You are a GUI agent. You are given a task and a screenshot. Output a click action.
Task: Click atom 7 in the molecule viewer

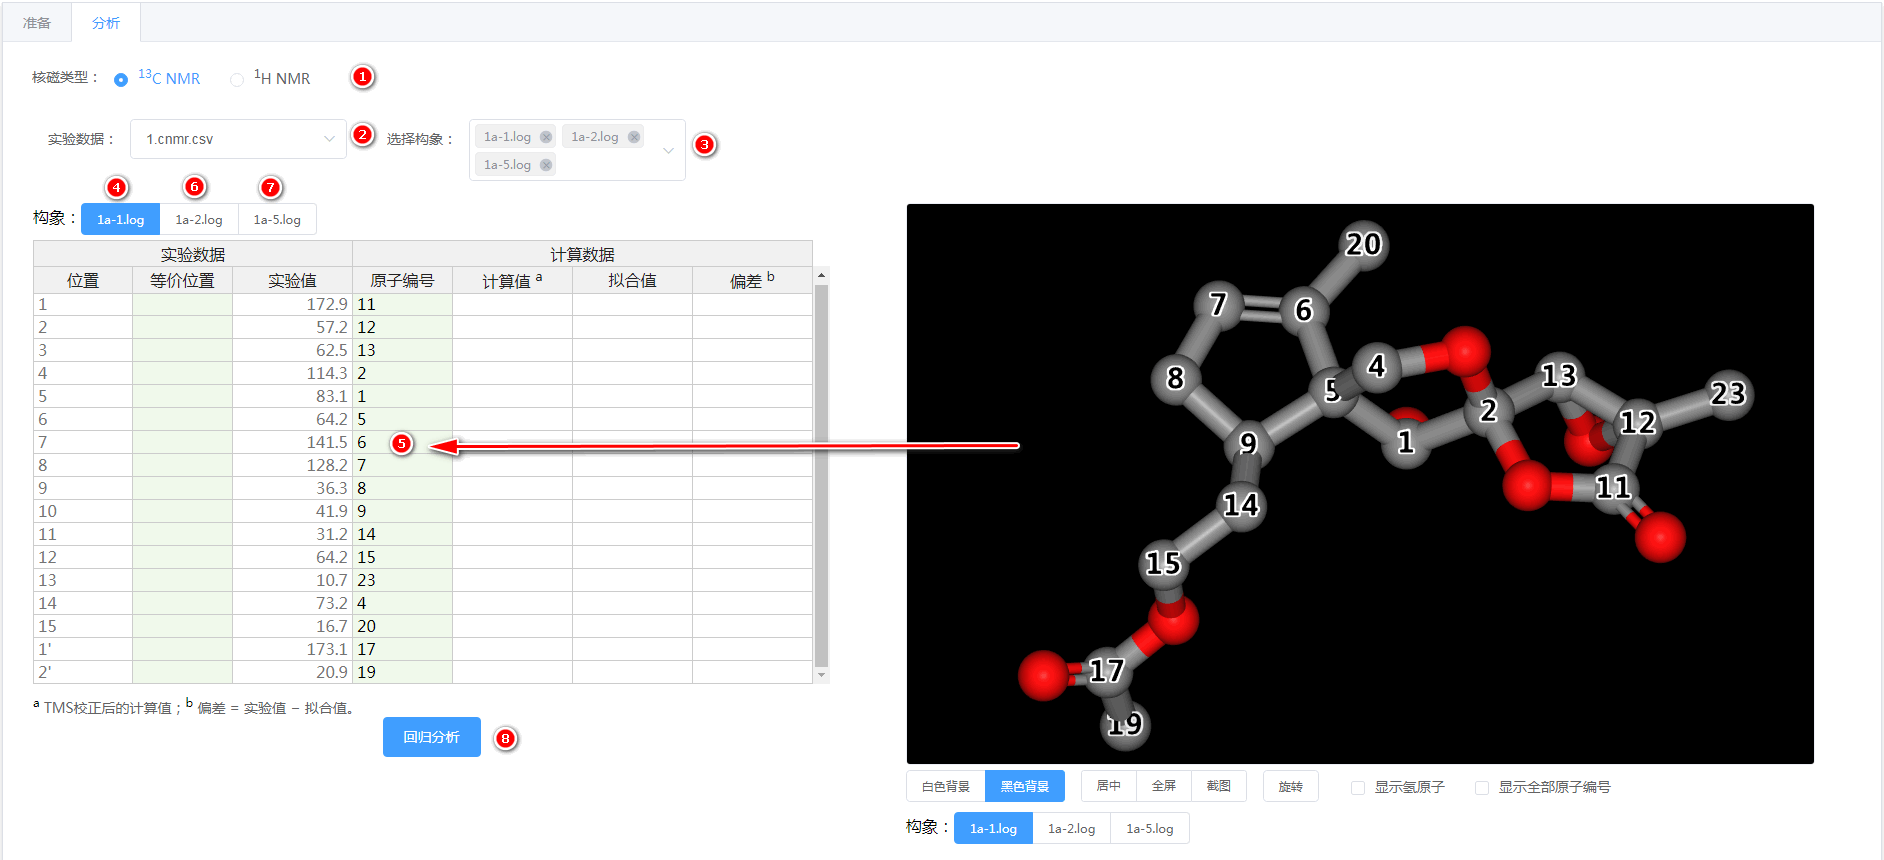(1218, 303)
